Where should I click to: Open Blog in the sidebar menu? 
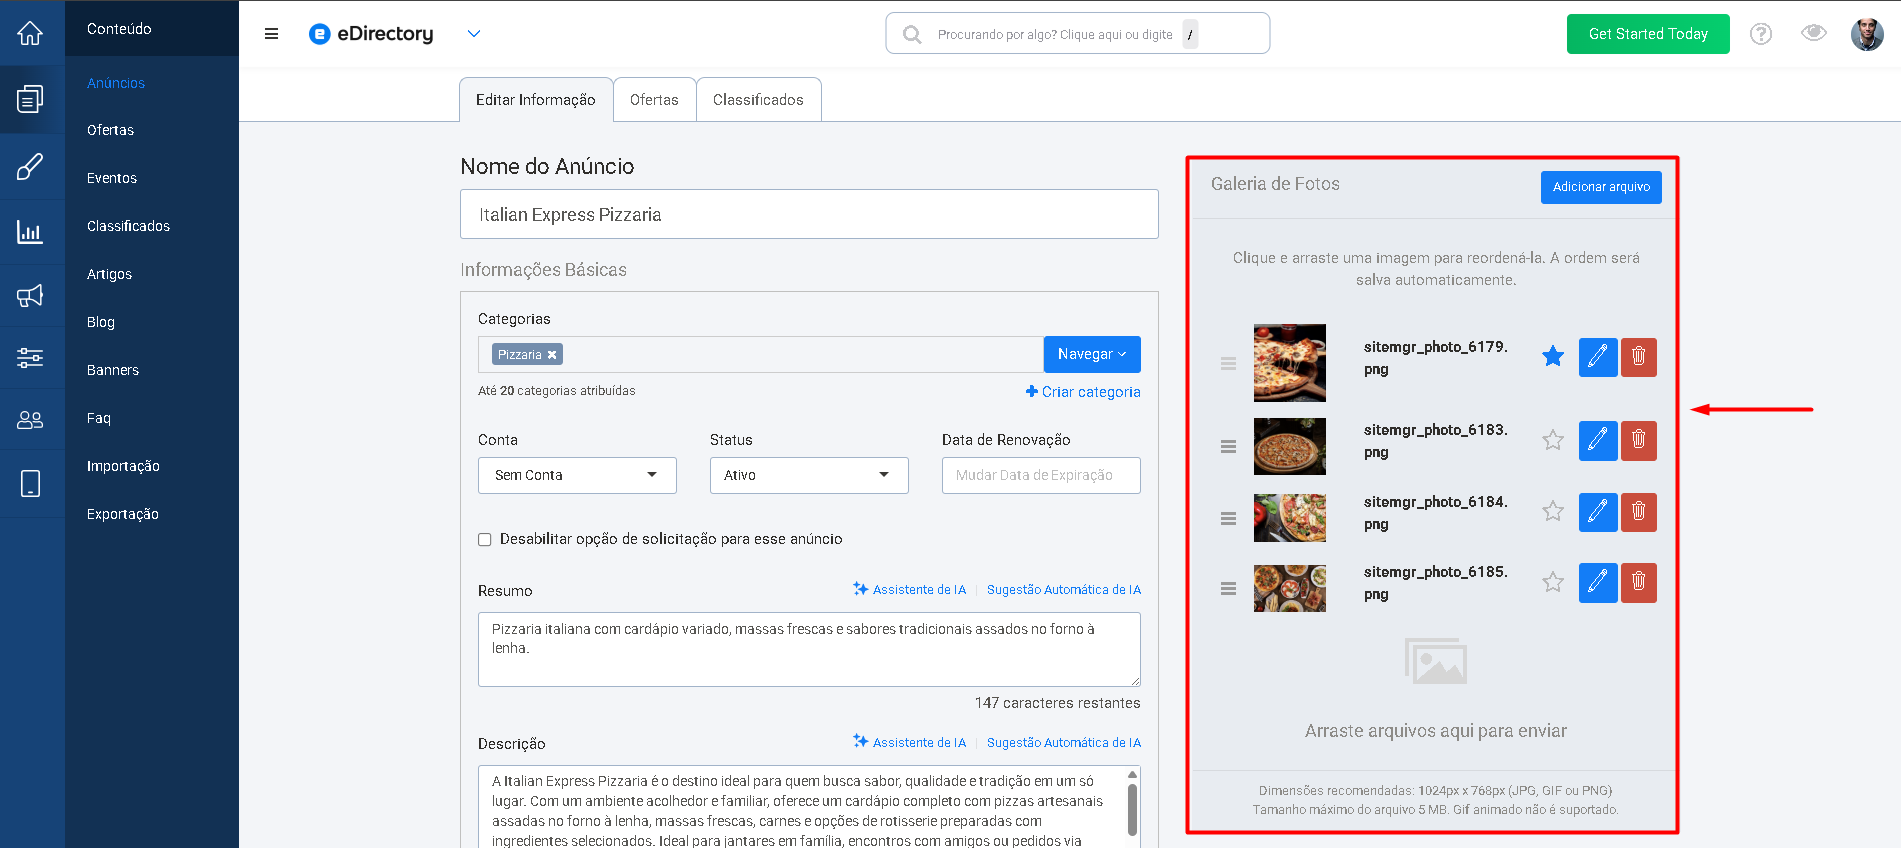101,322
